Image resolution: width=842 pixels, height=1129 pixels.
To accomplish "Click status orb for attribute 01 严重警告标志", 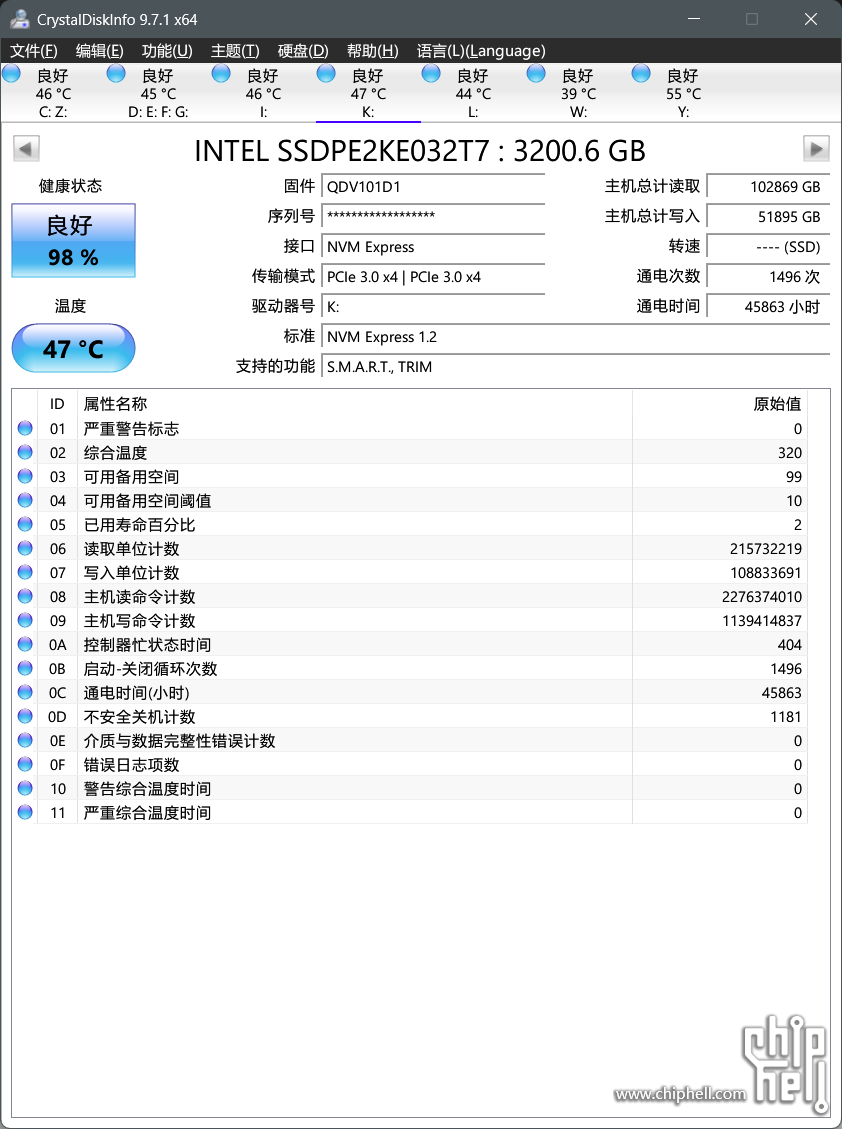I will pyautogui.click(x=25, y=429).
